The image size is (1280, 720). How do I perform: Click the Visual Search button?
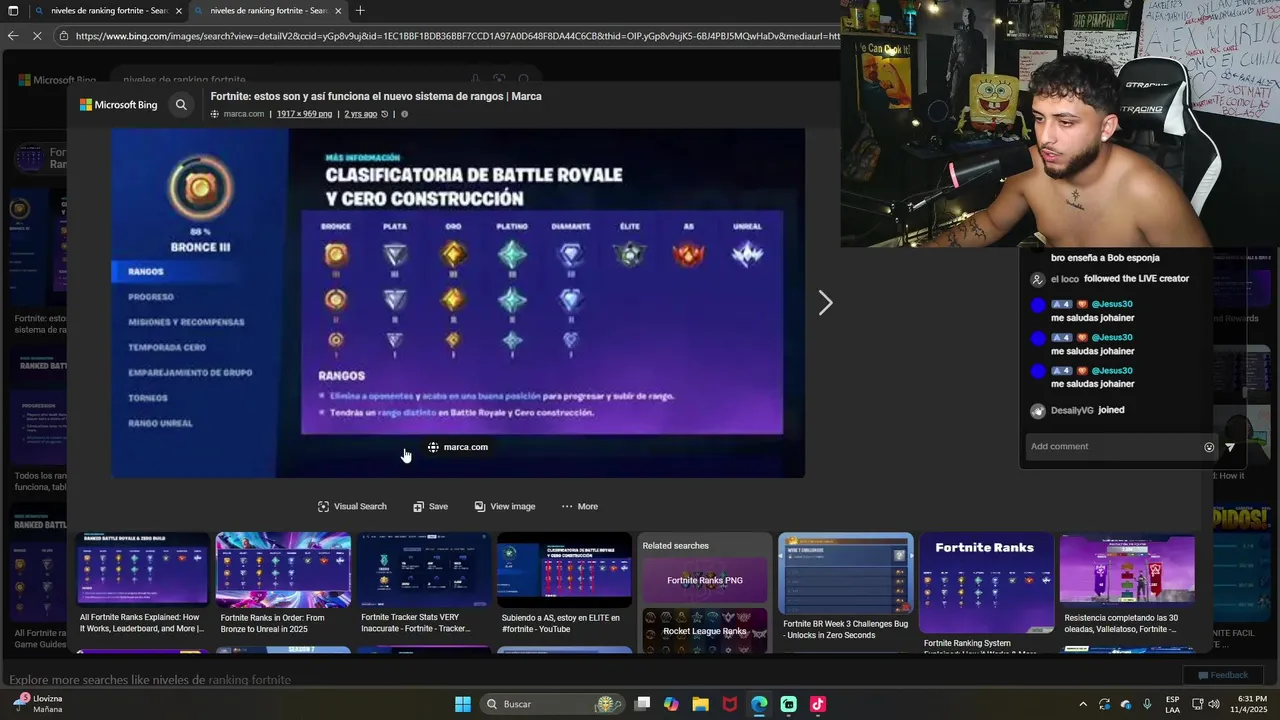(x=352, y=506)
